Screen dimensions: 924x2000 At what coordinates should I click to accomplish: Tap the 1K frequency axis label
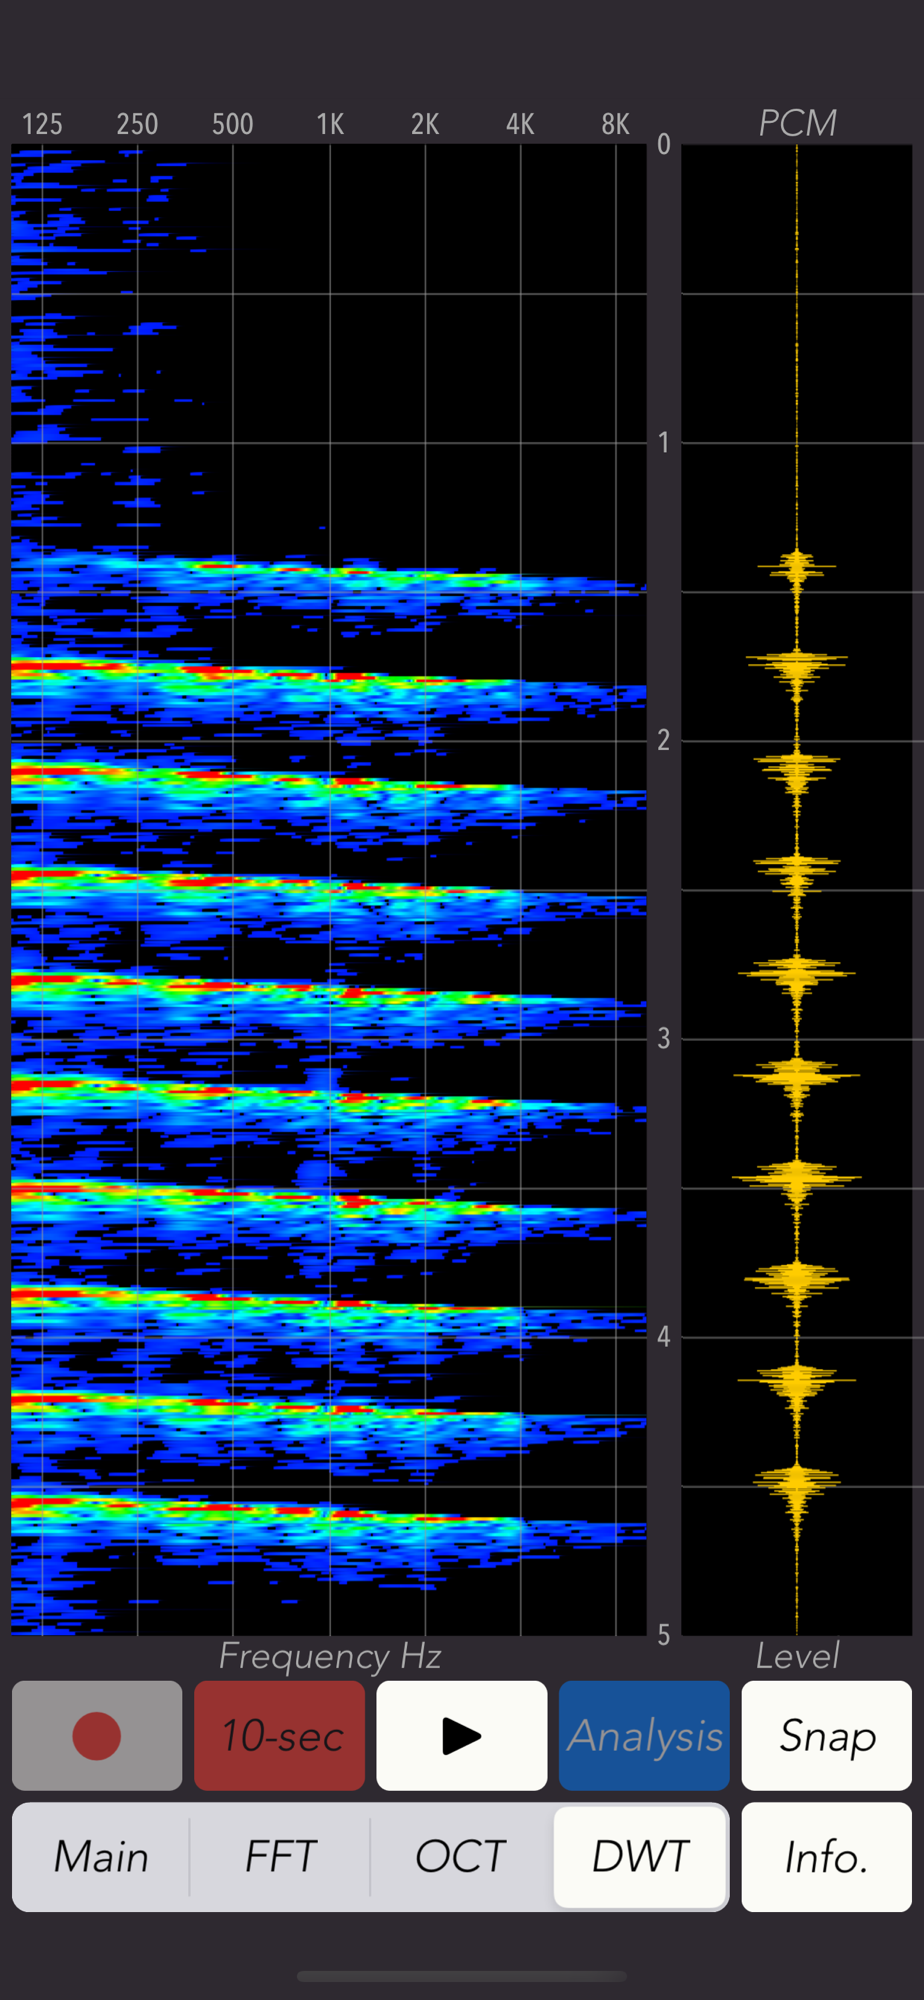330,124
